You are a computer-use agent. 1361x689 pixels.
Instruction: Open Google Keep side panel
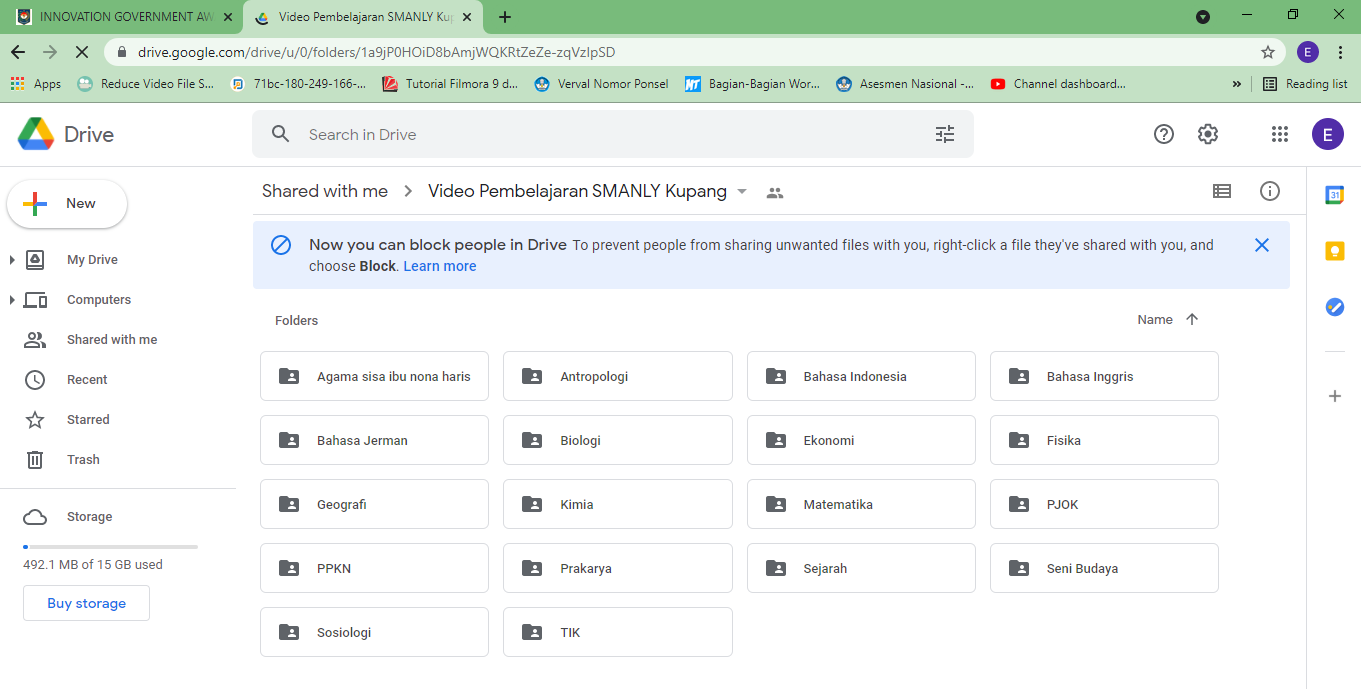[1334, 251]
